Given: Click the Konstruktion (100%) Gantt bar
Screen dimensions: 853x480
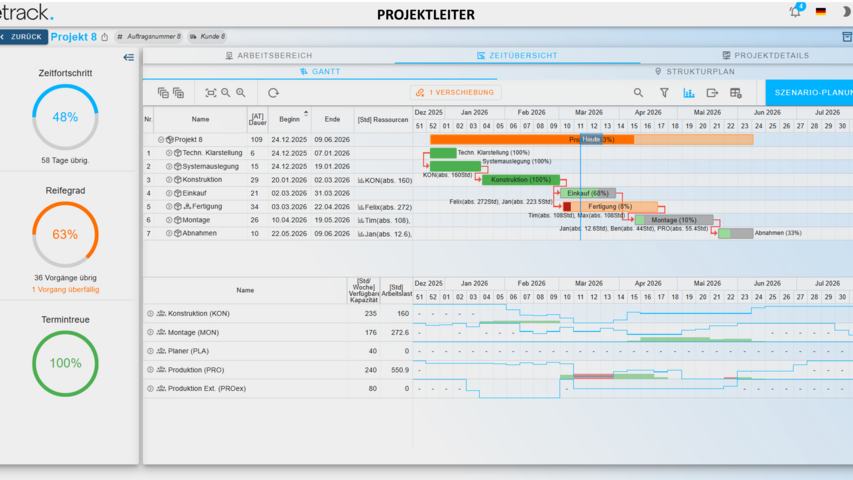Looking at the screenshot, I should pyautogui.click(x=521, y=180).
